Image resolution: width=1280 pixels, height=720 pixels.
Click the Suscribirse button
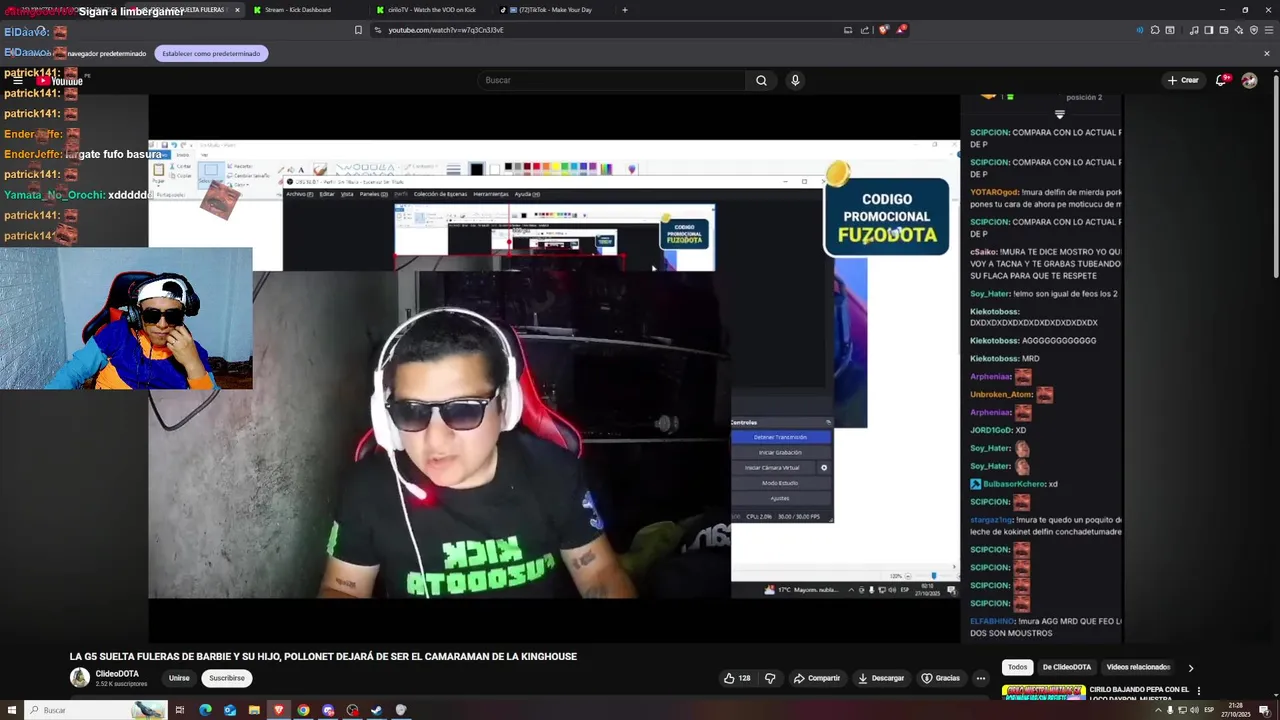point(227,678)
